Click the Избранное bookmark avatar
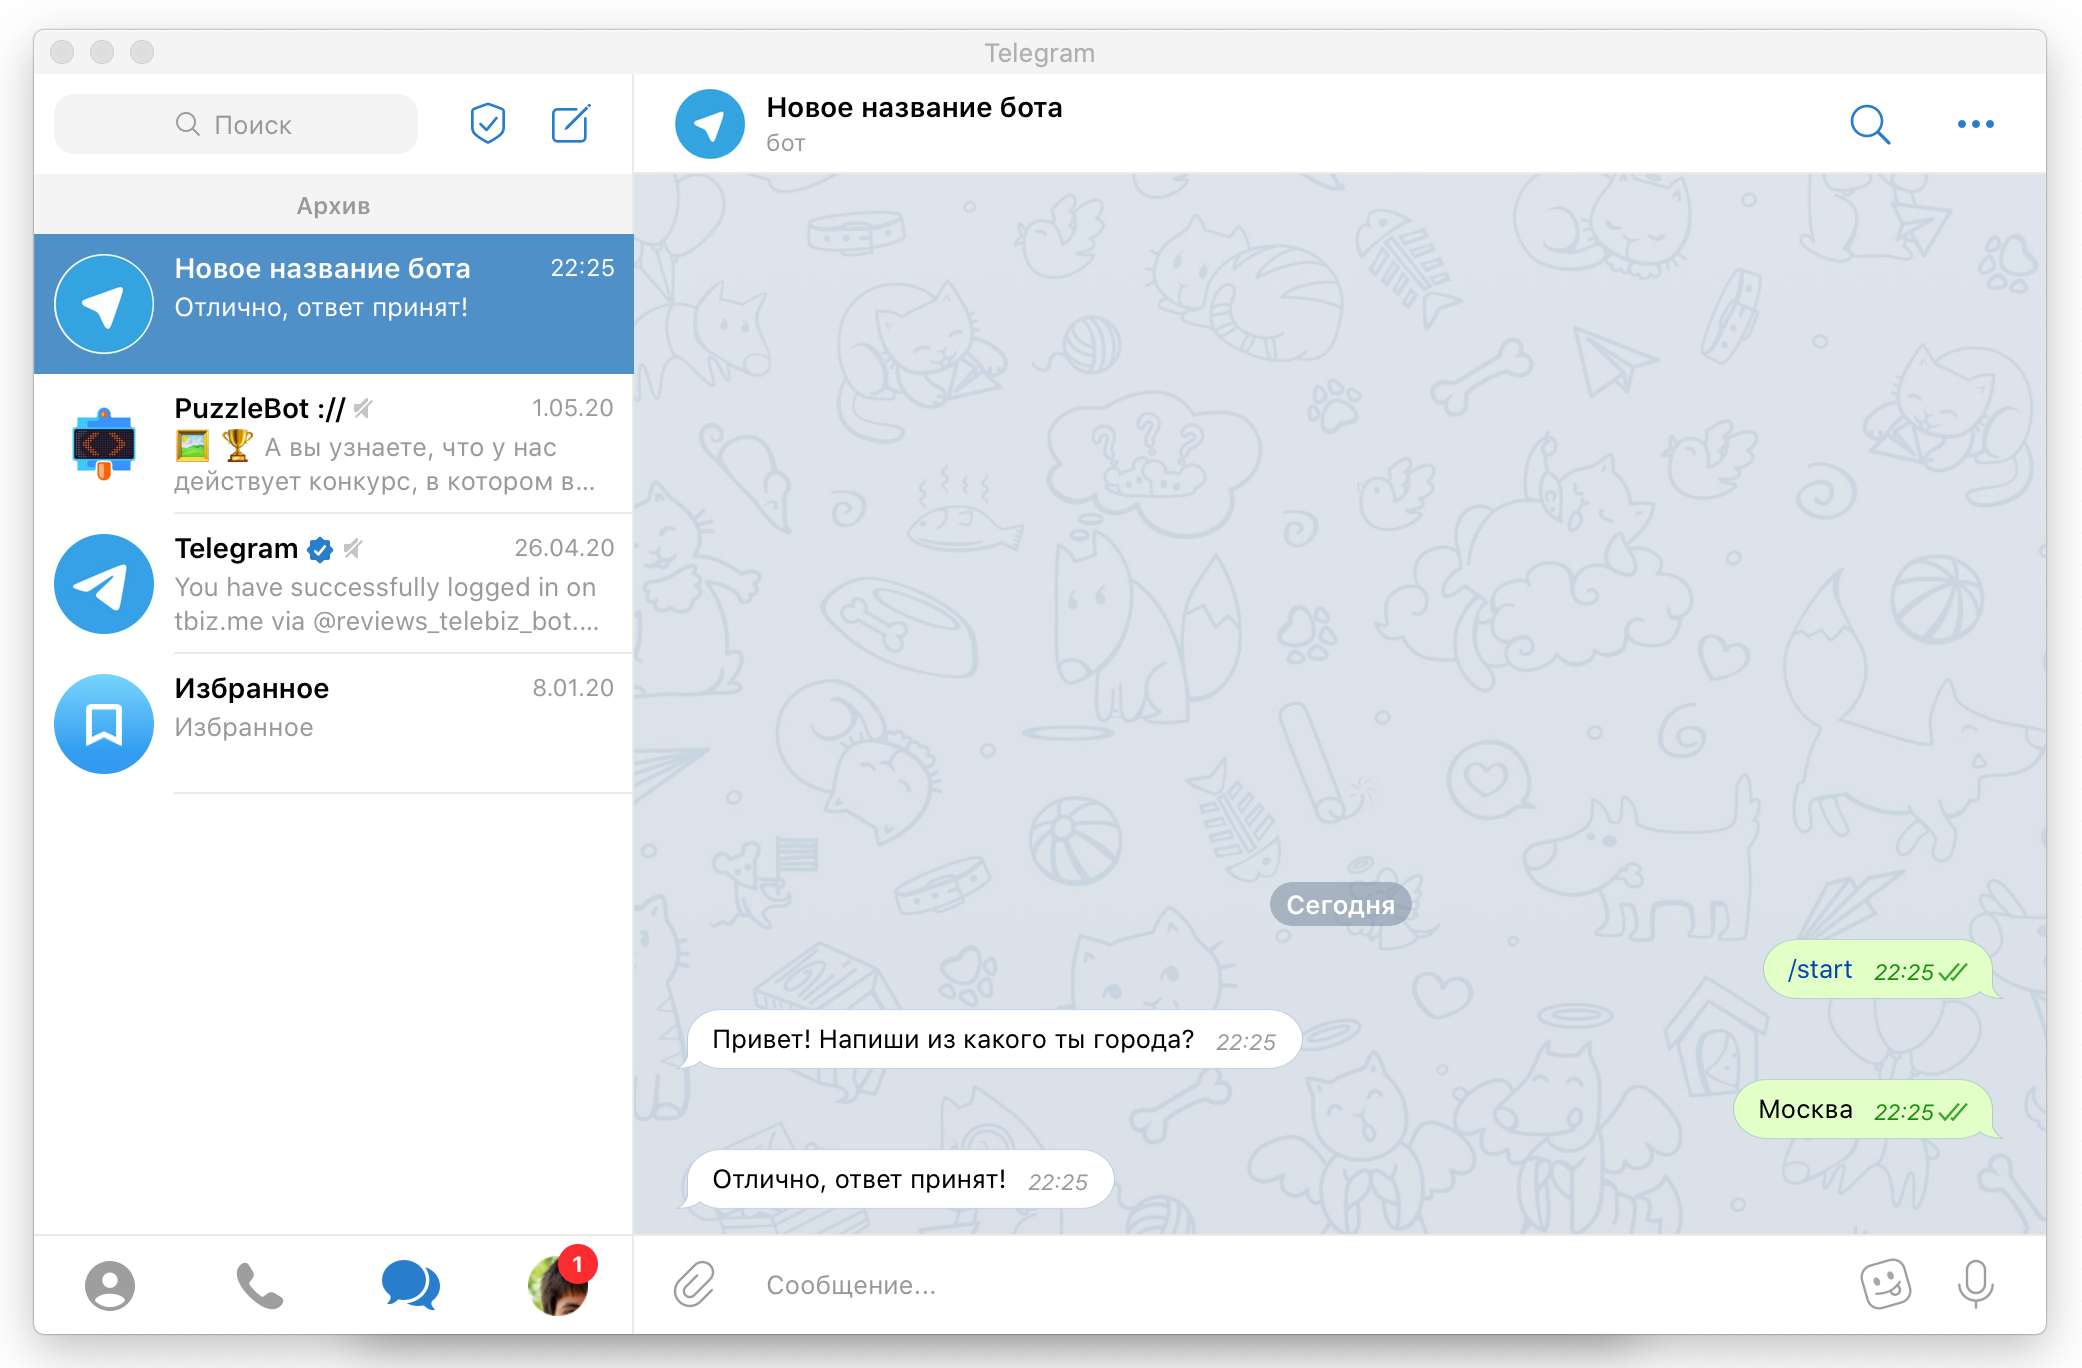Screen dimensions: 2082x1368 (x=104, y=724)
